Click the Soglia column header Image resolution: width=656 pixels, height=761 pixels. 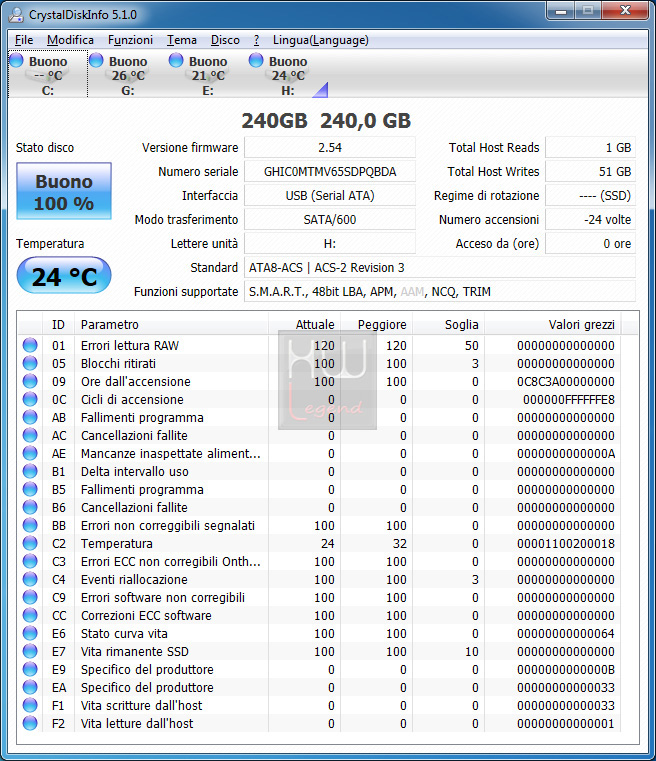[448, 324]
